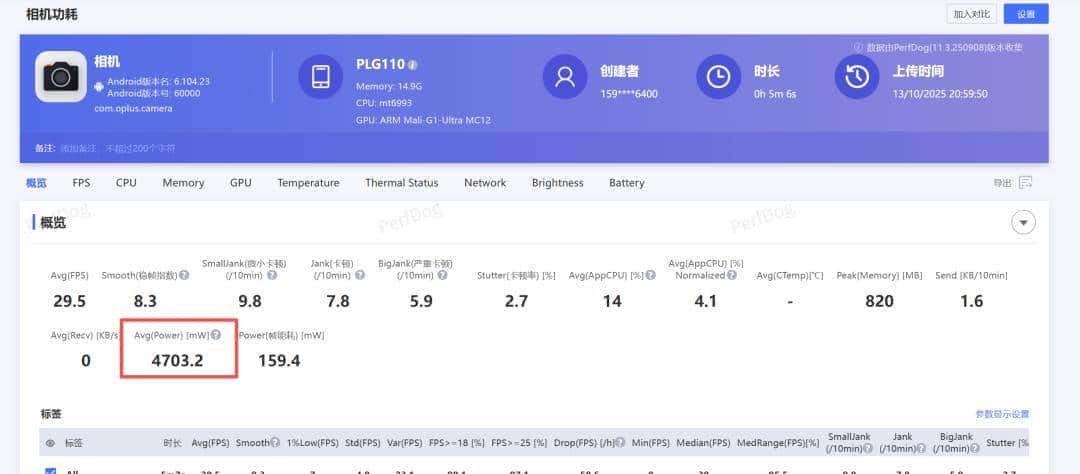This screenshot has height=474, width=1080.
Task: Open help icon beside SmallJank overview metric
Action: click(x=272, y=276)
